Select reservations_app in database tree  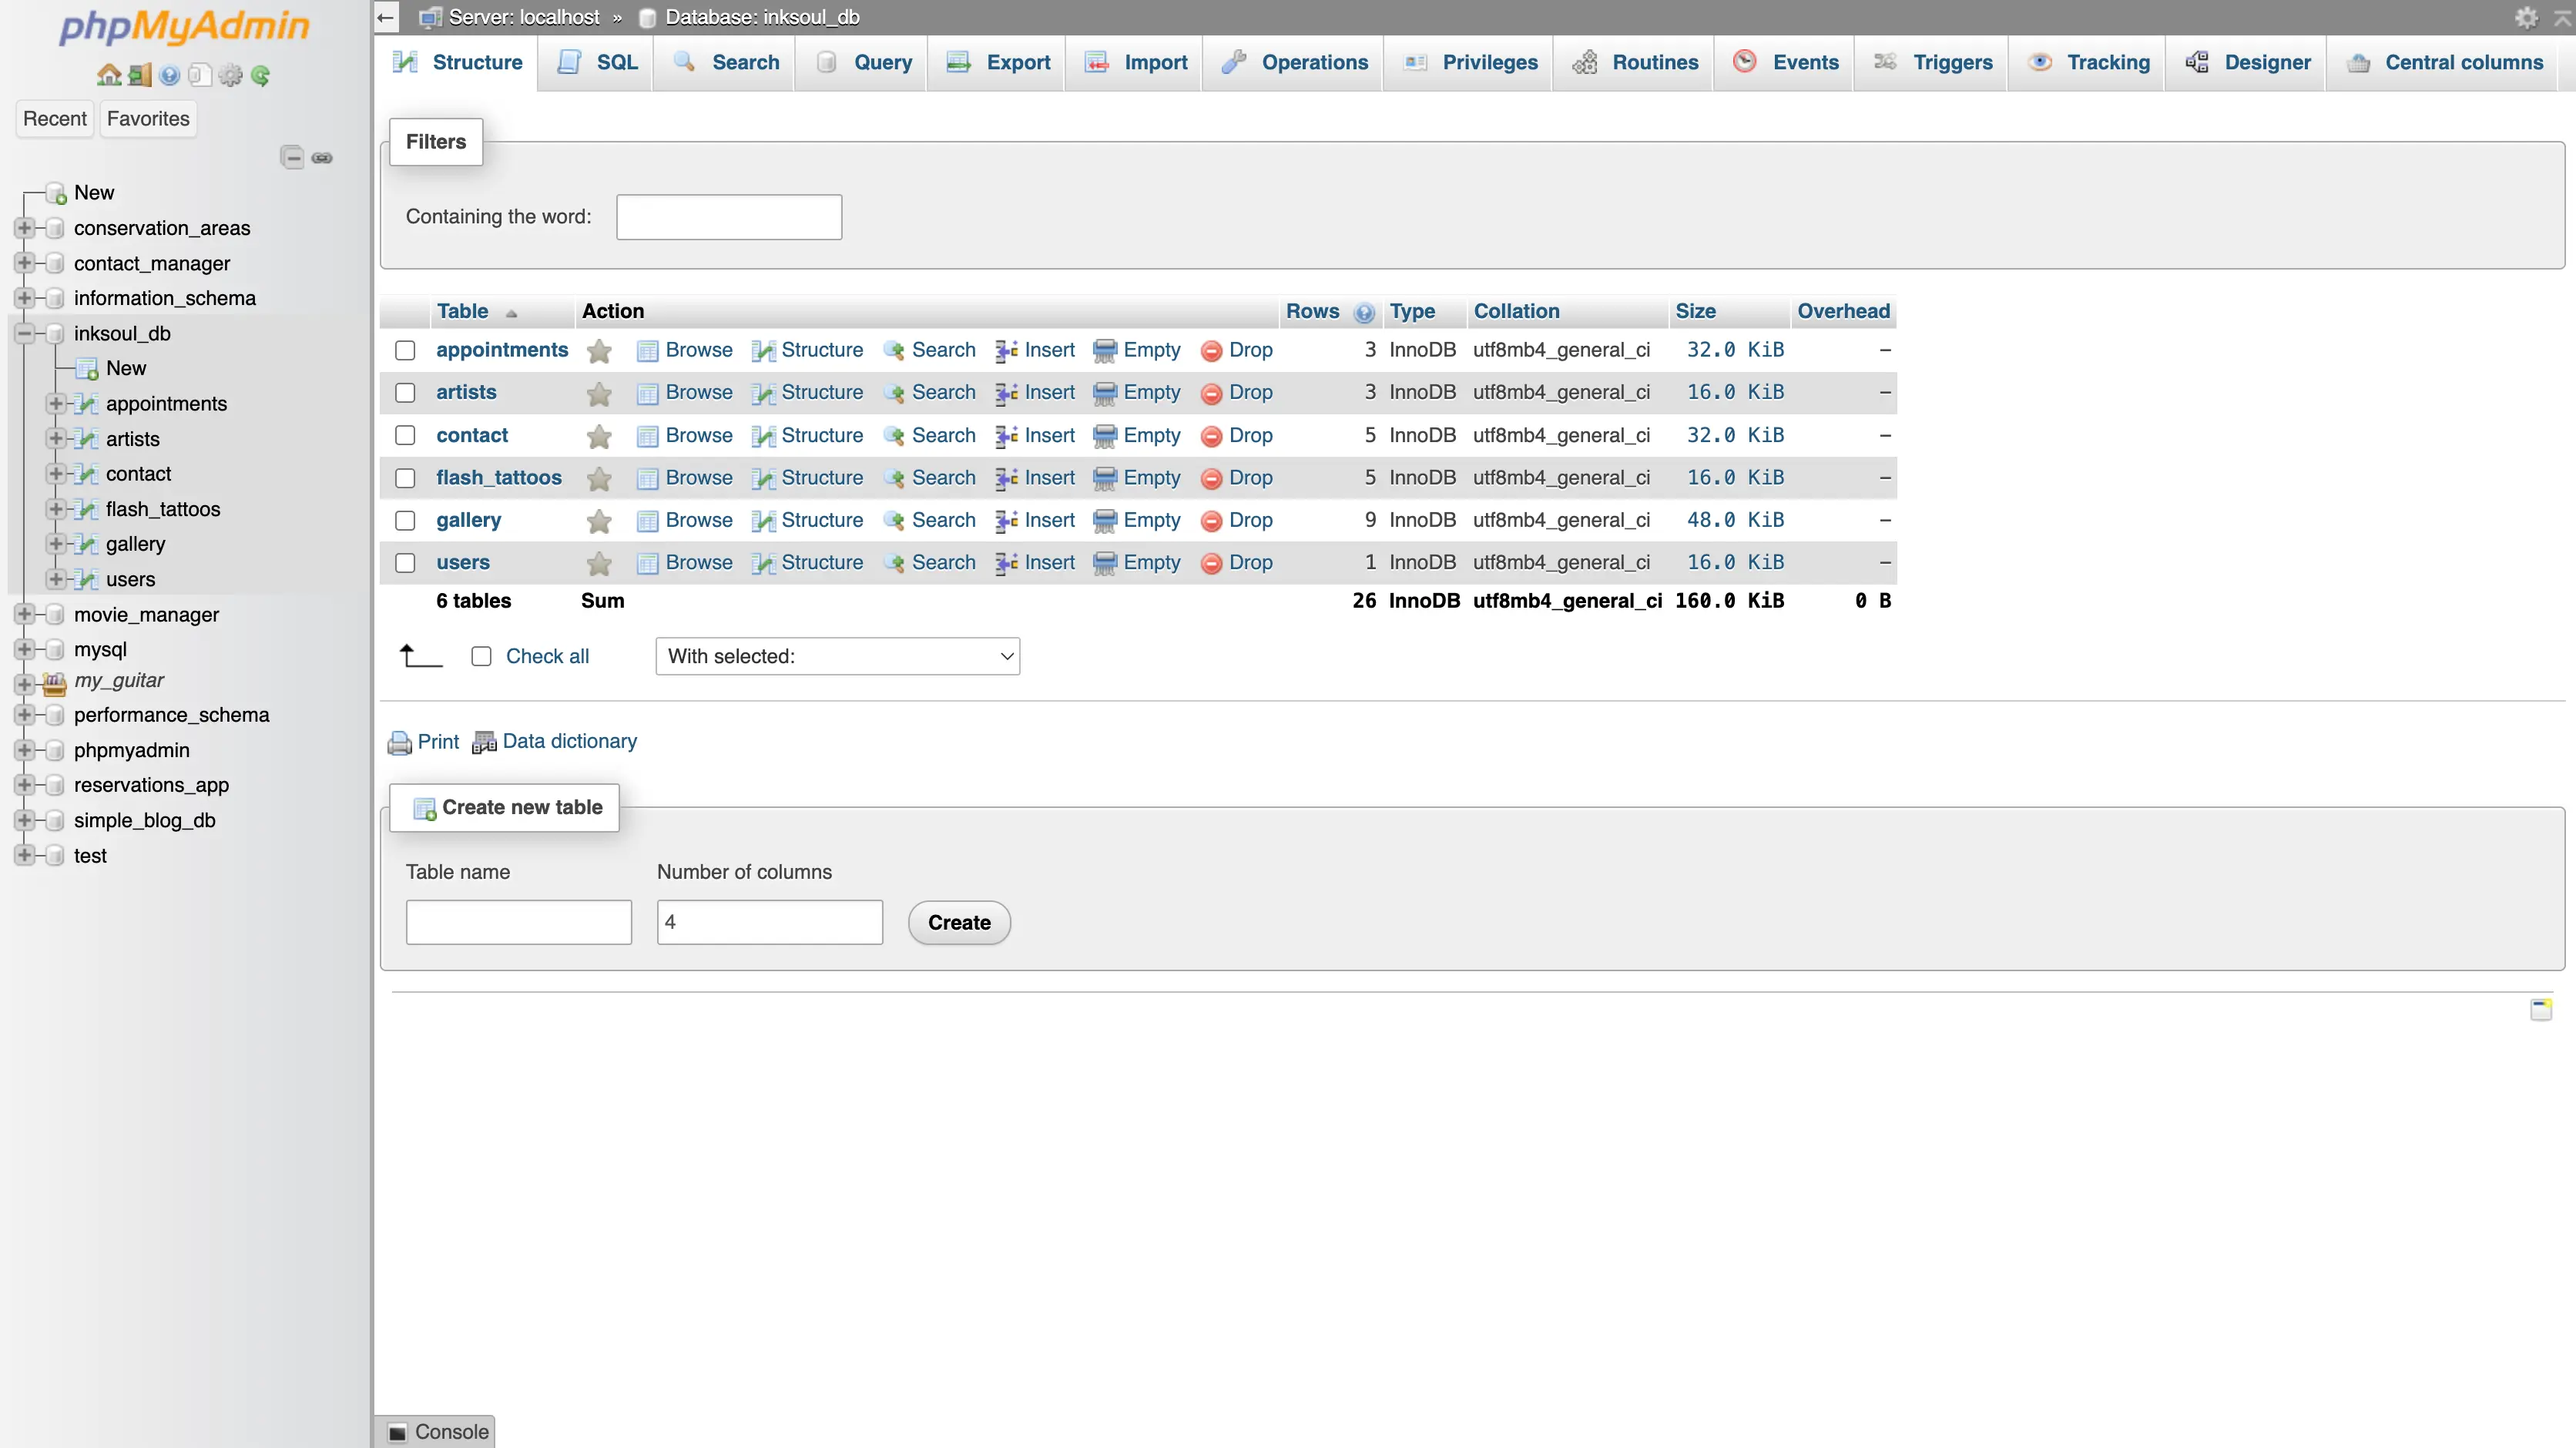click(x=151, y=785)
